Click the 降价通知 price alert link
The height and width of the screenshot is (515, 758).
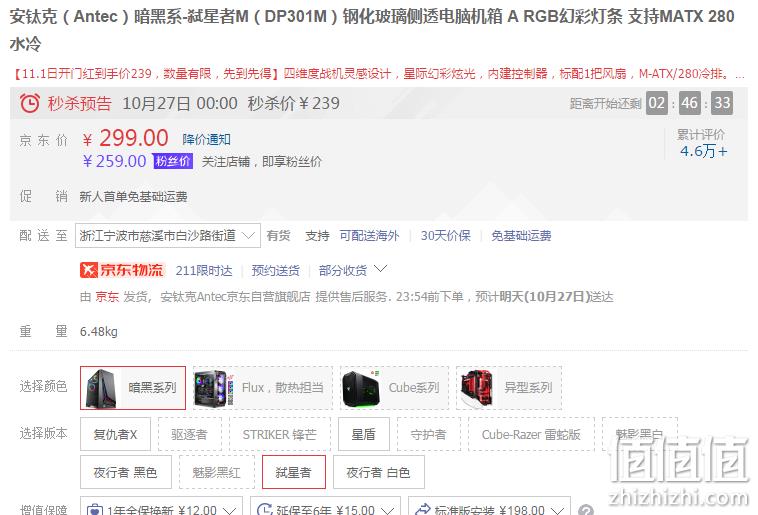pos(206,139)
